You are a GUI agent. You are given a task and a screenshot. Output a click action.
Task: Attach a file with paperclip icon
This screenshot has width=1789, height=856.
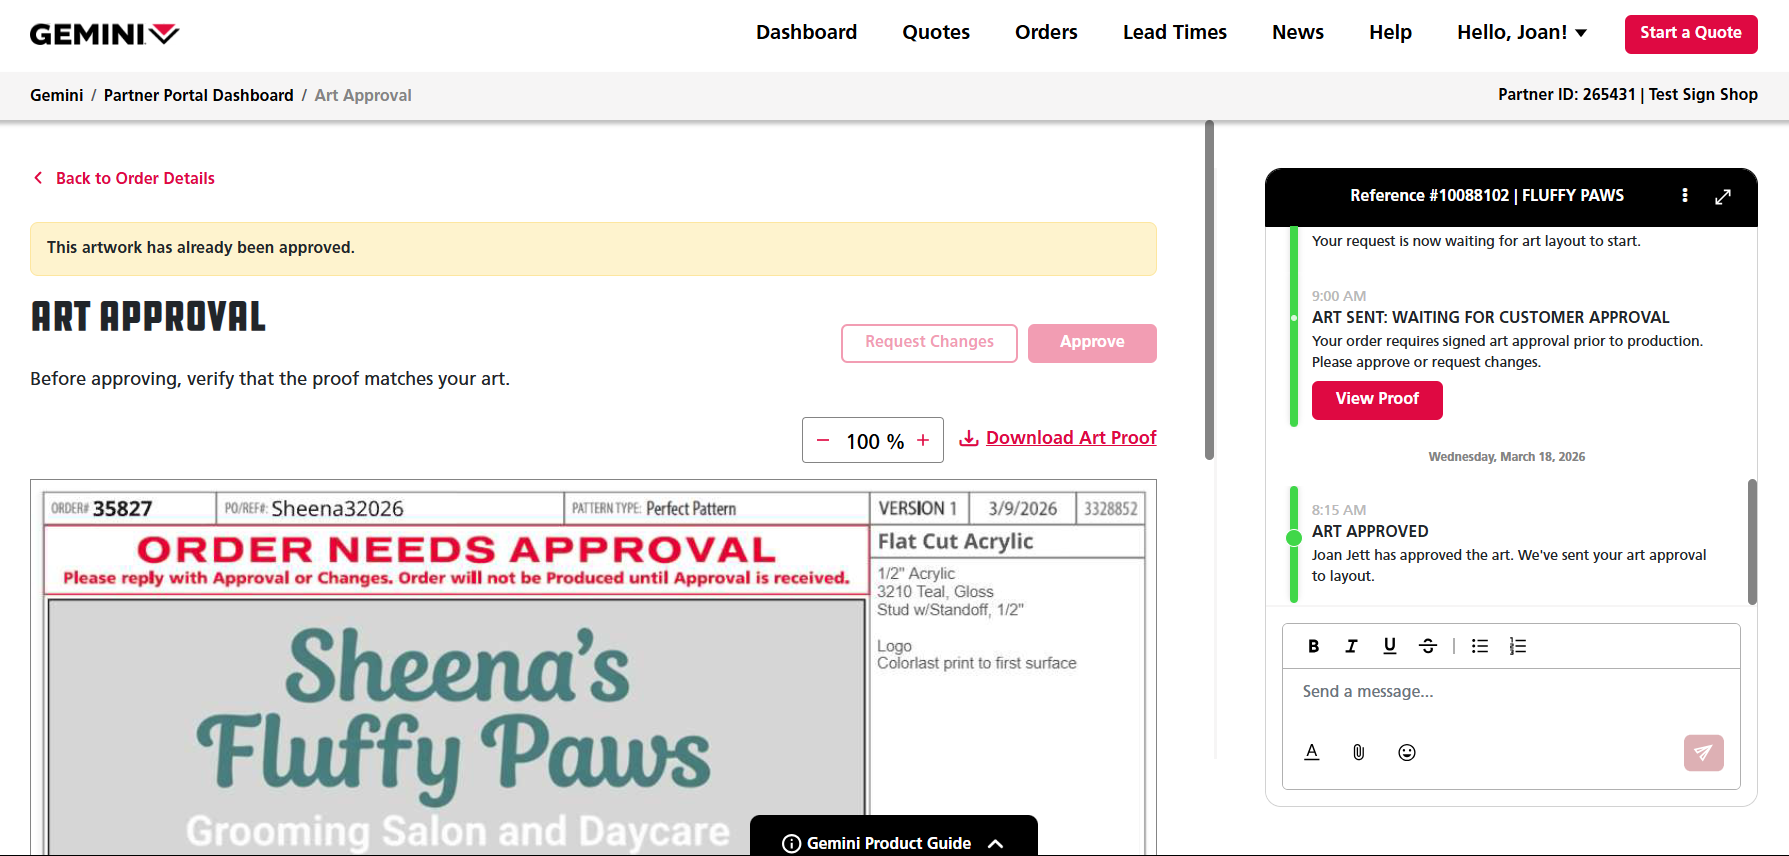[1358, 752]
